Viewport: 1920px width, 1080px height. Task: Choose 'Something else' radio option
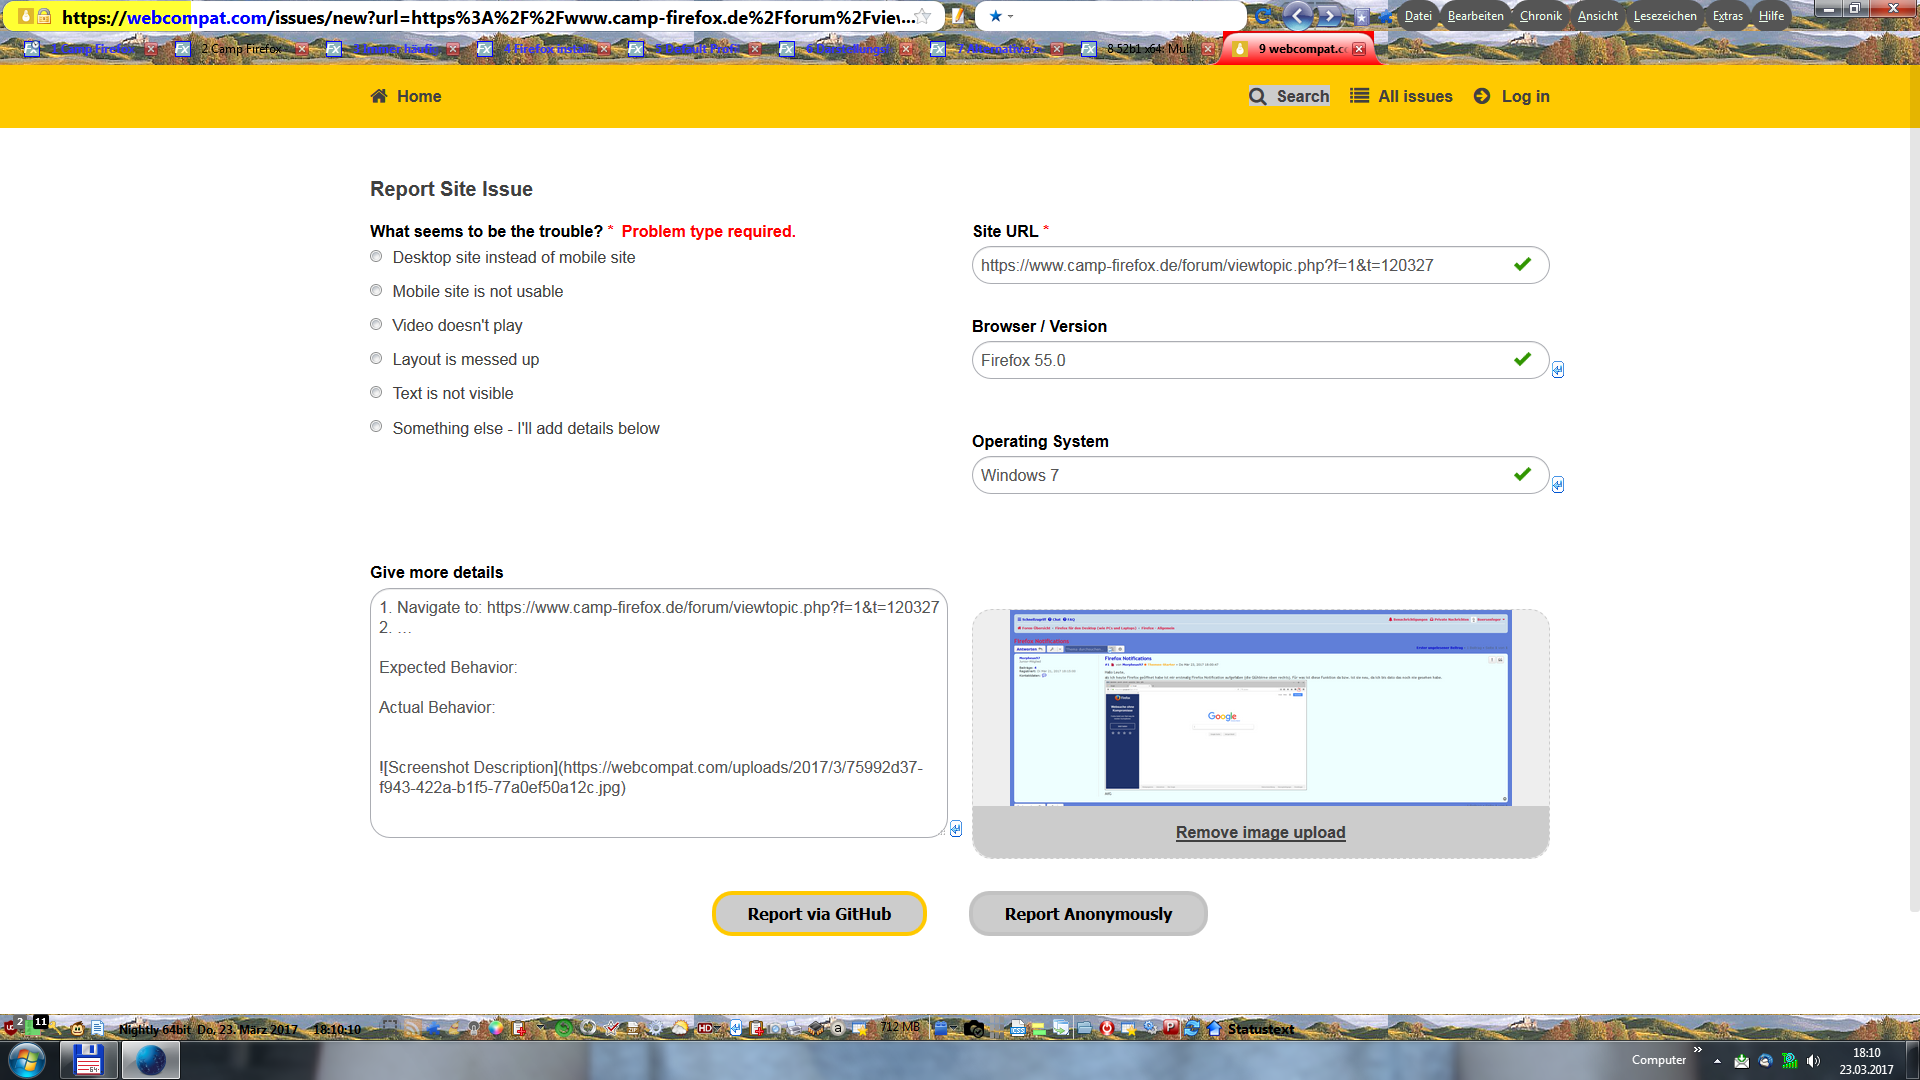(x=376, y=426)
